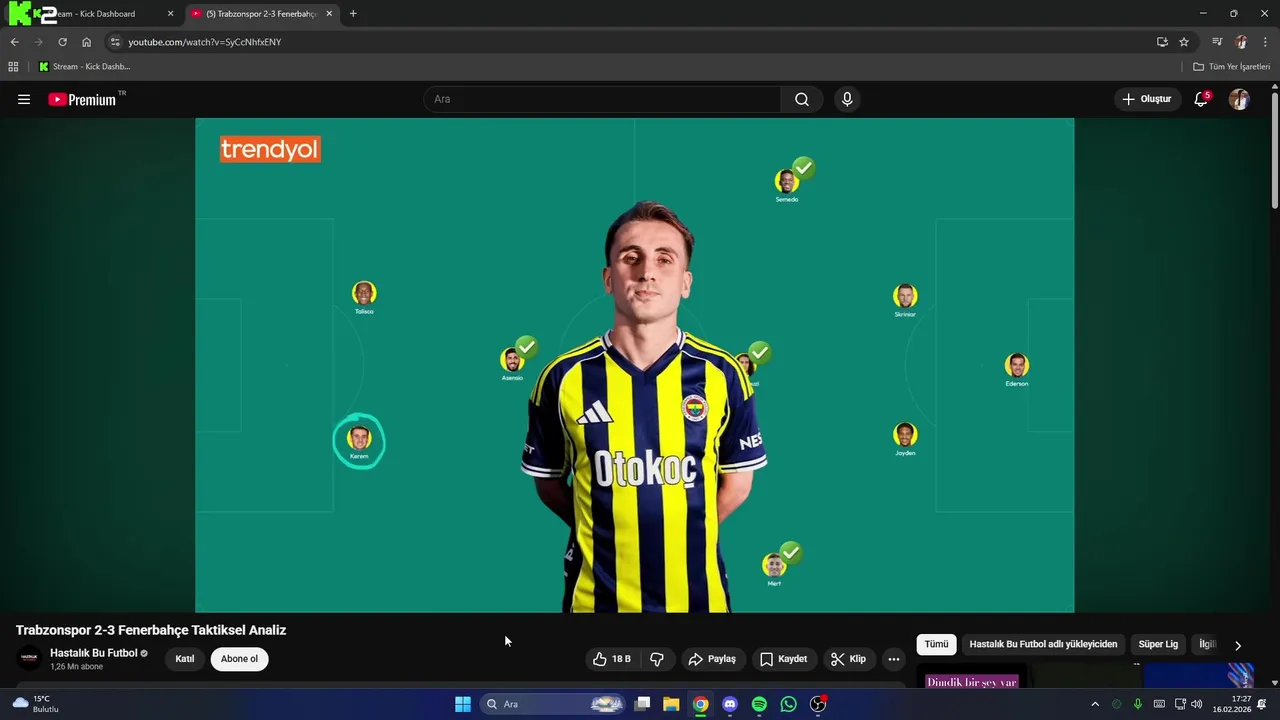The height and width of the screenshot is (720, 1280).
Task: Click the Paylaş share button
Action: pos(712,659)
